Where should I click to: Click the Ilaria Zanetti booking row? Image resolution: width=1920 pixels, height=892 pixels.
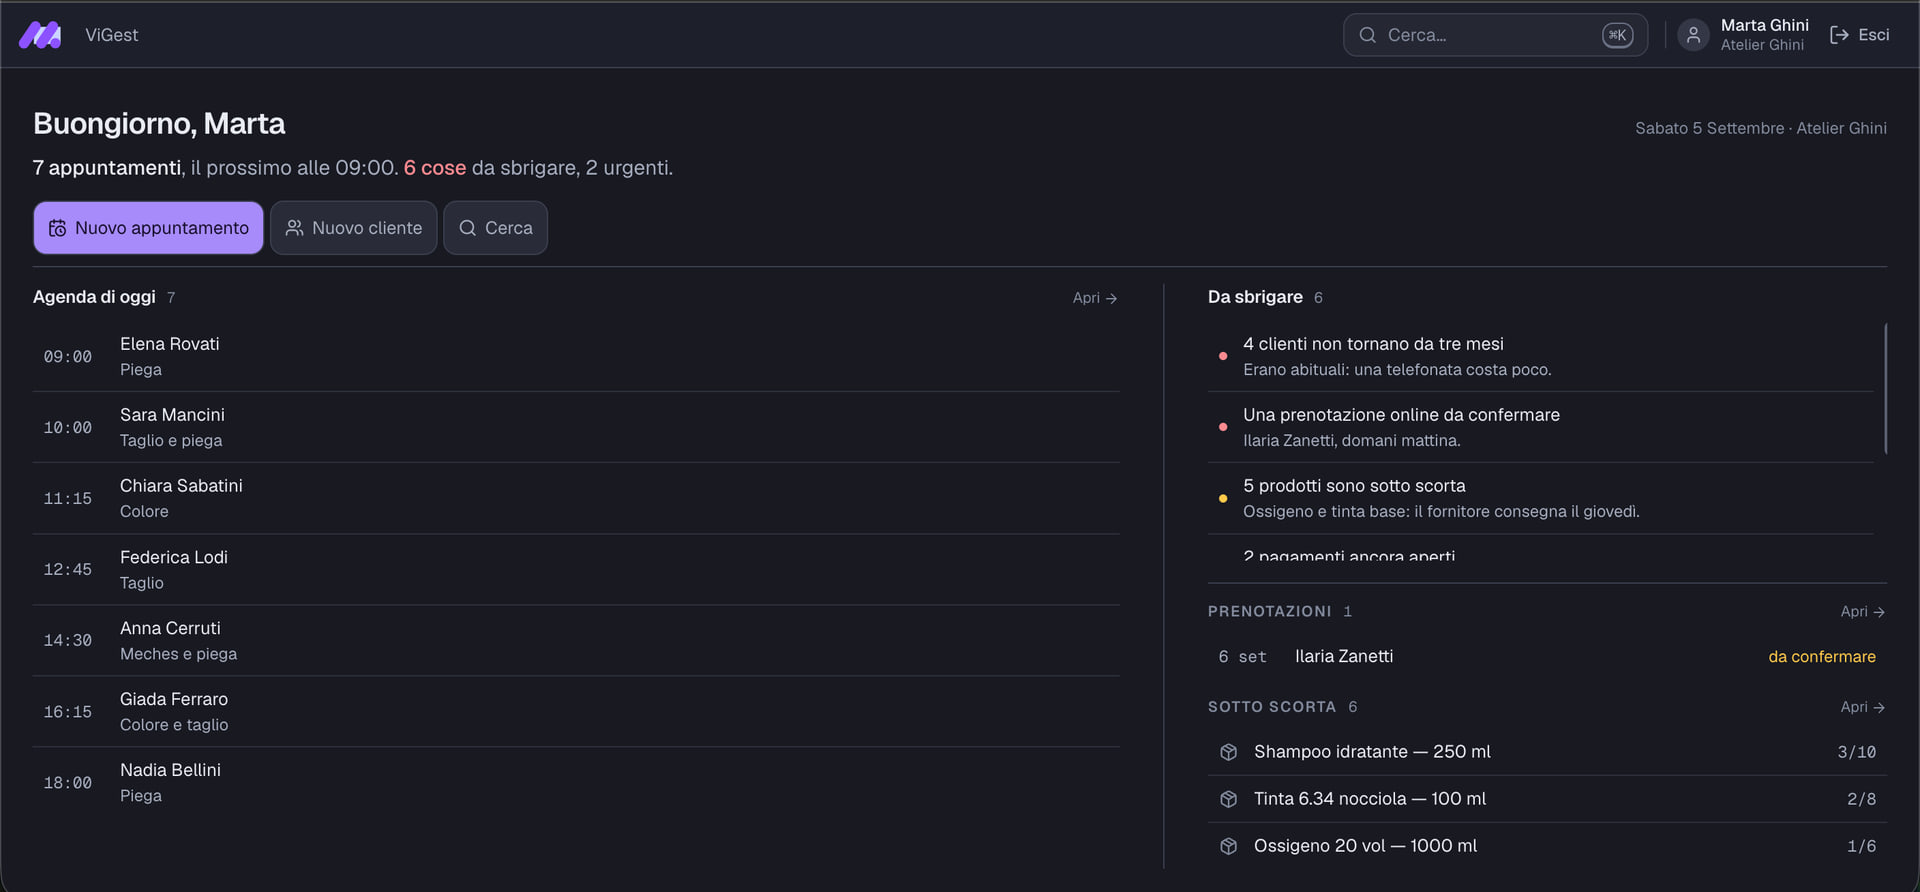(1547, 657)
